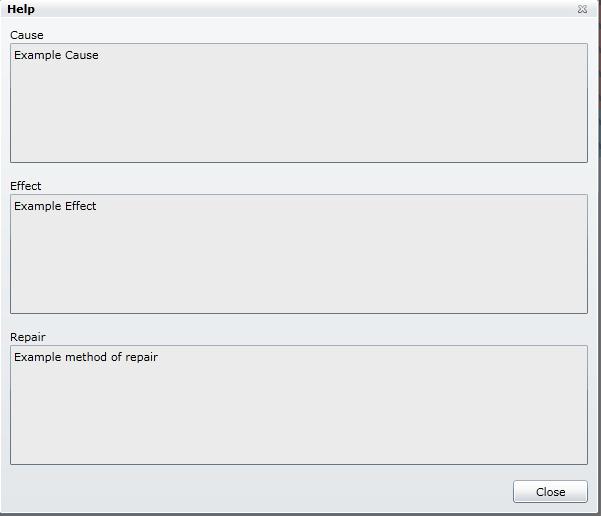Screen dimensions: 601x516
Task: Click the word 'Example' in Effect box
Action: pyautogui.click(x=37, y=207)
